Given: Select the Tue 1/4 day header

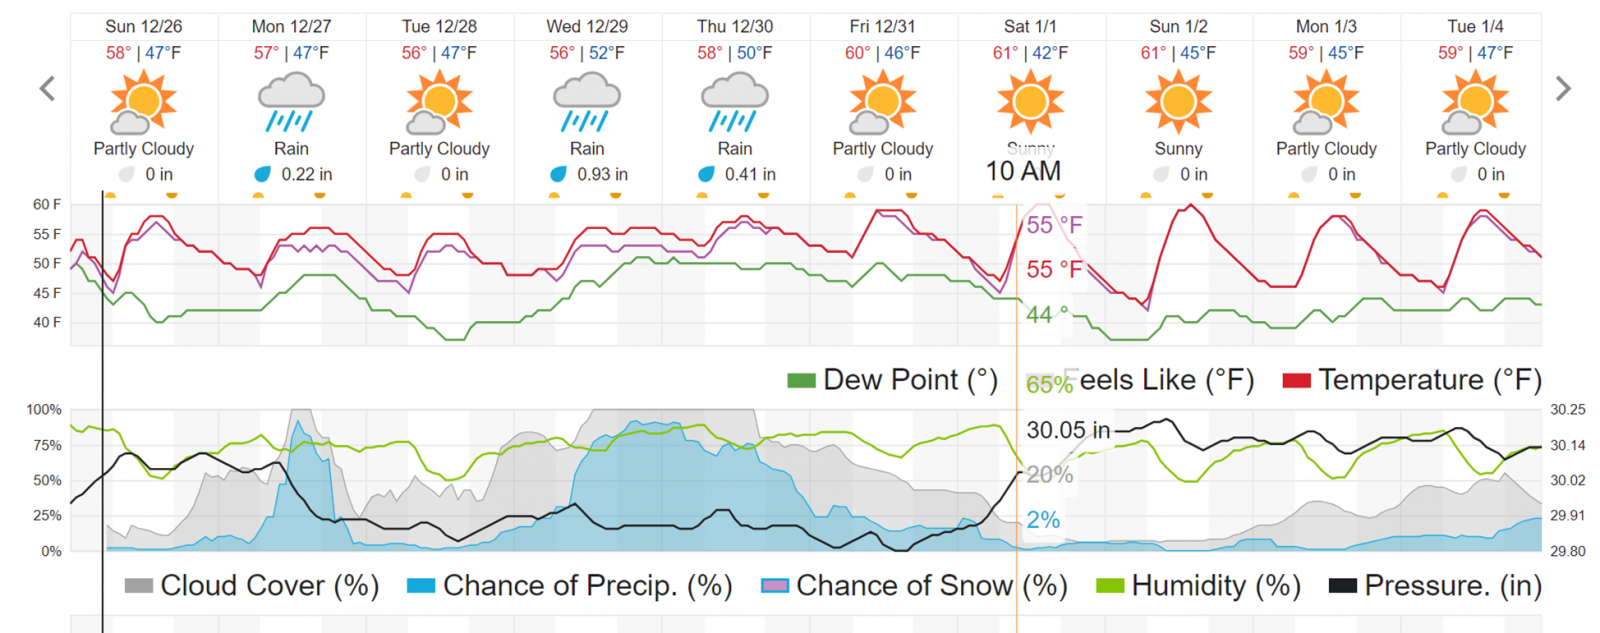Looking at the screenshot, I should [x=1475, y=27].
